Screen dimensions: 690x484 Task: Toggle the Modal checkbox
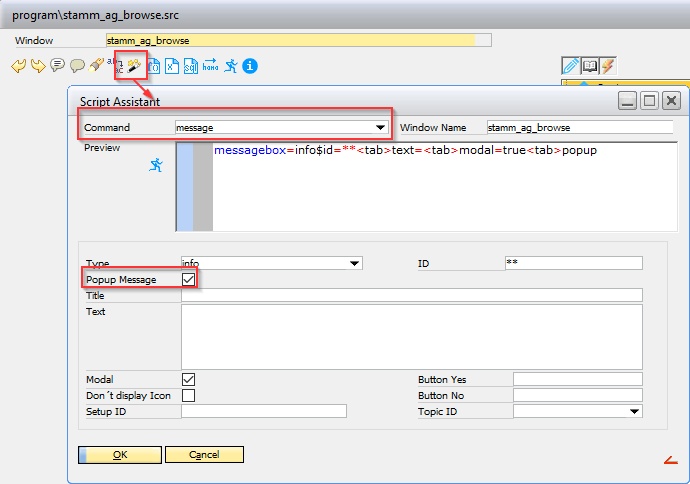pos(188,379)
